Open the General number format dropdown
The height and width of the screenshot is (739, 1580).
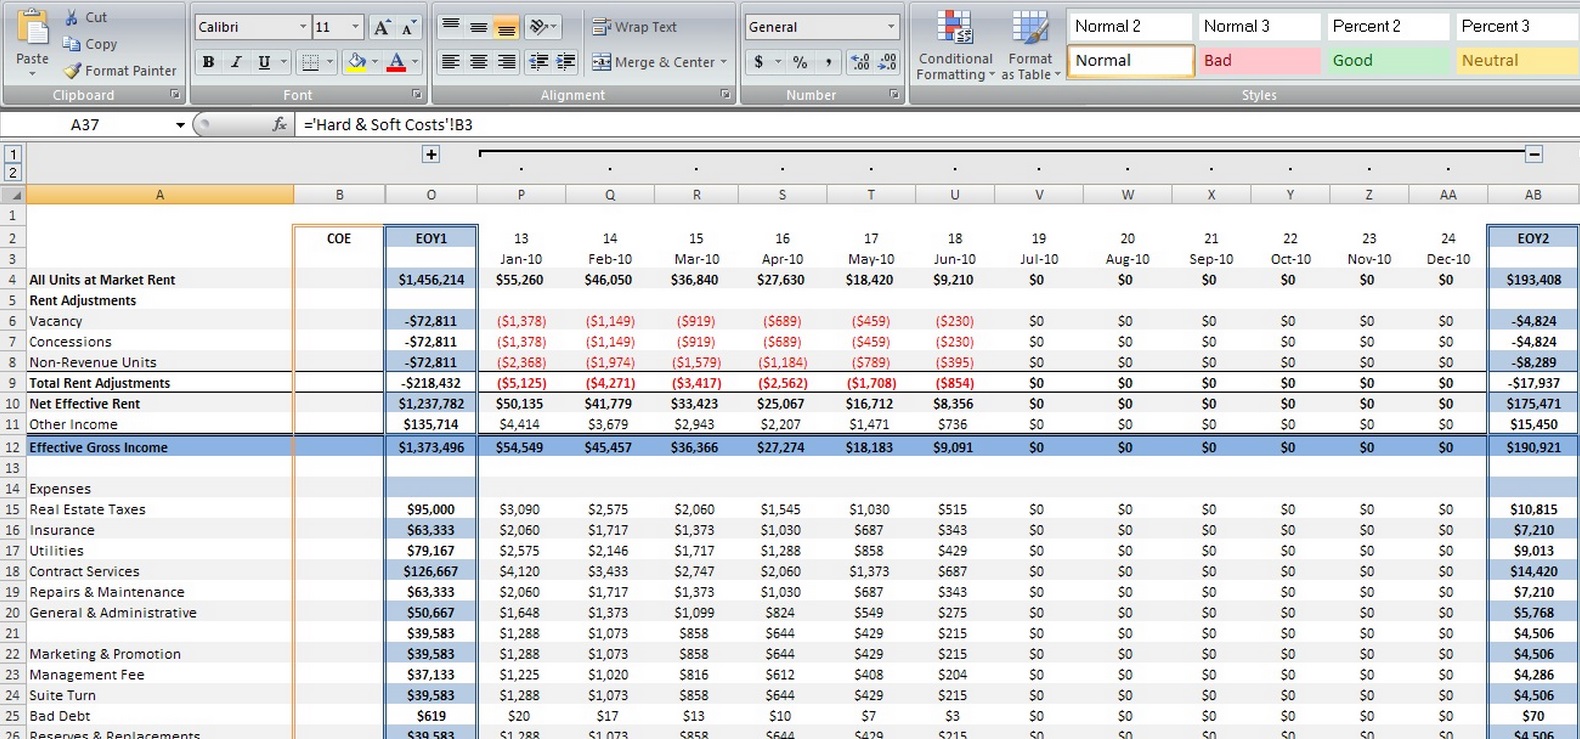click(890, 27)
